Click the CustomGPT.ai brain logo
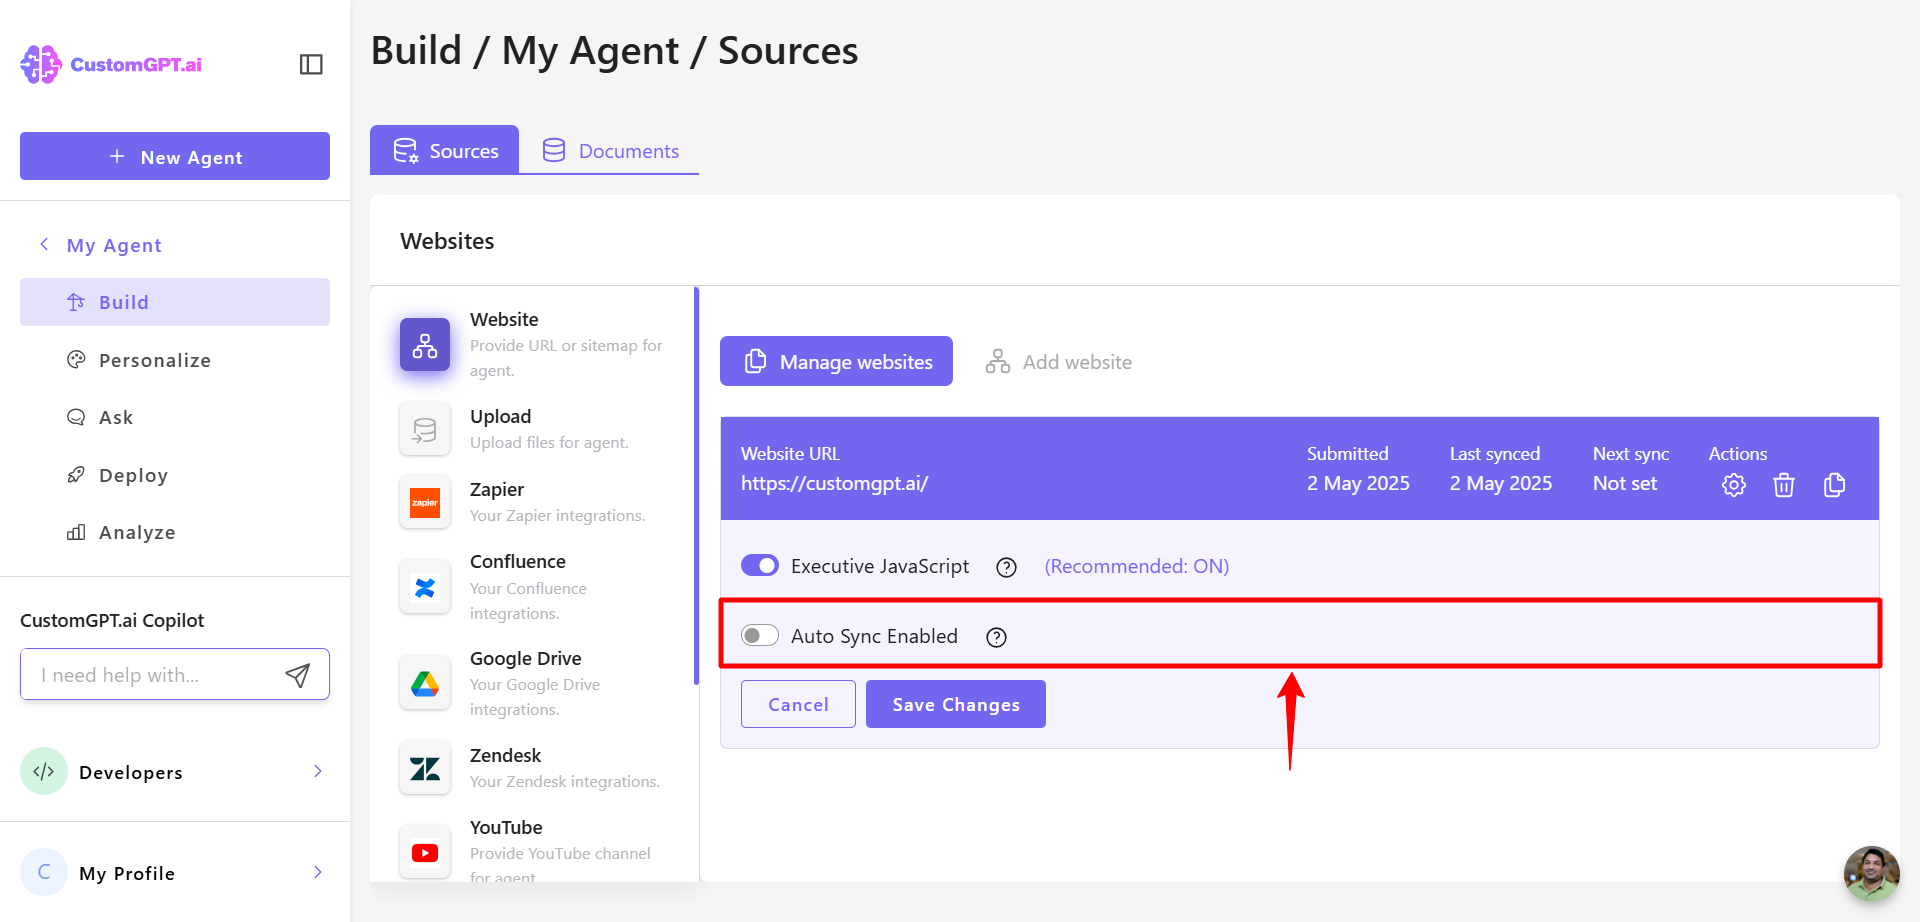Image resolution: width=1920 pixels, height=922 pixels. click(x=41, y=64)
